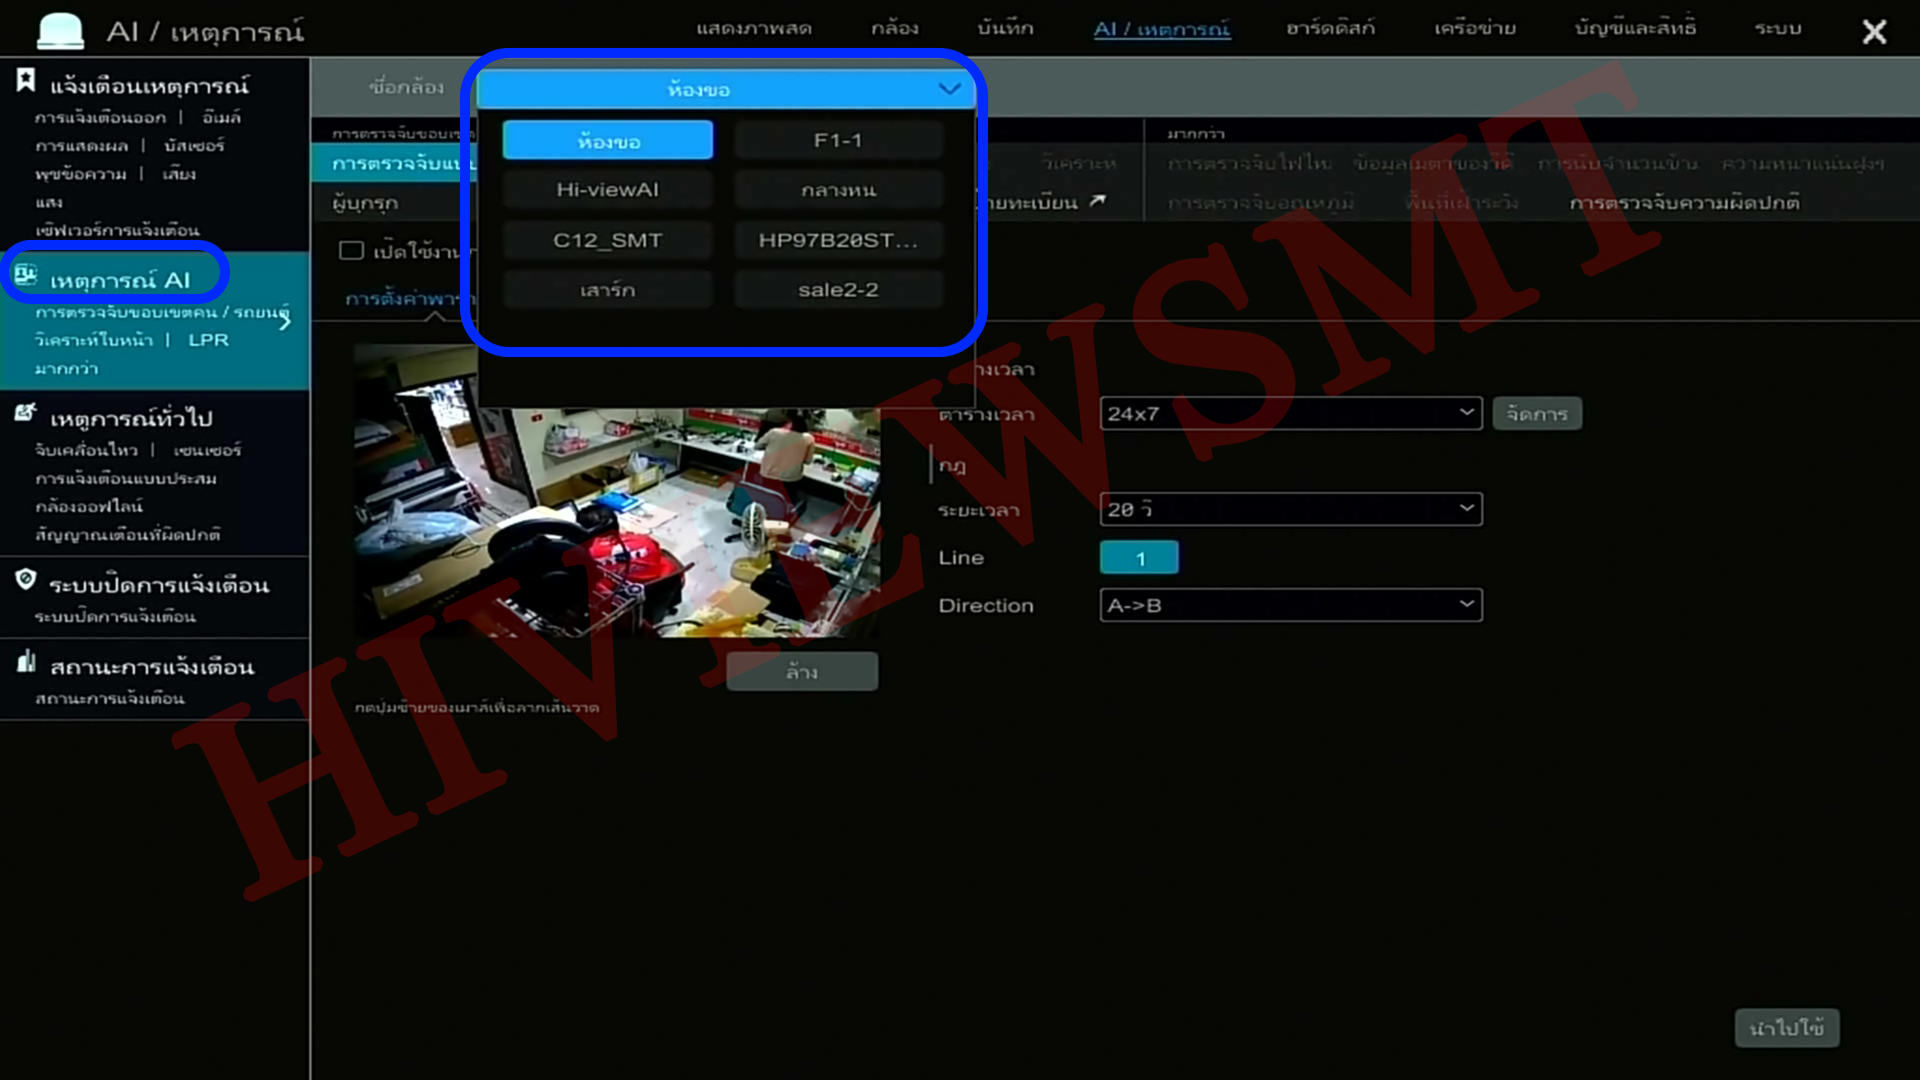Expand the AI event submenu arrow

[x=285, y=320]
